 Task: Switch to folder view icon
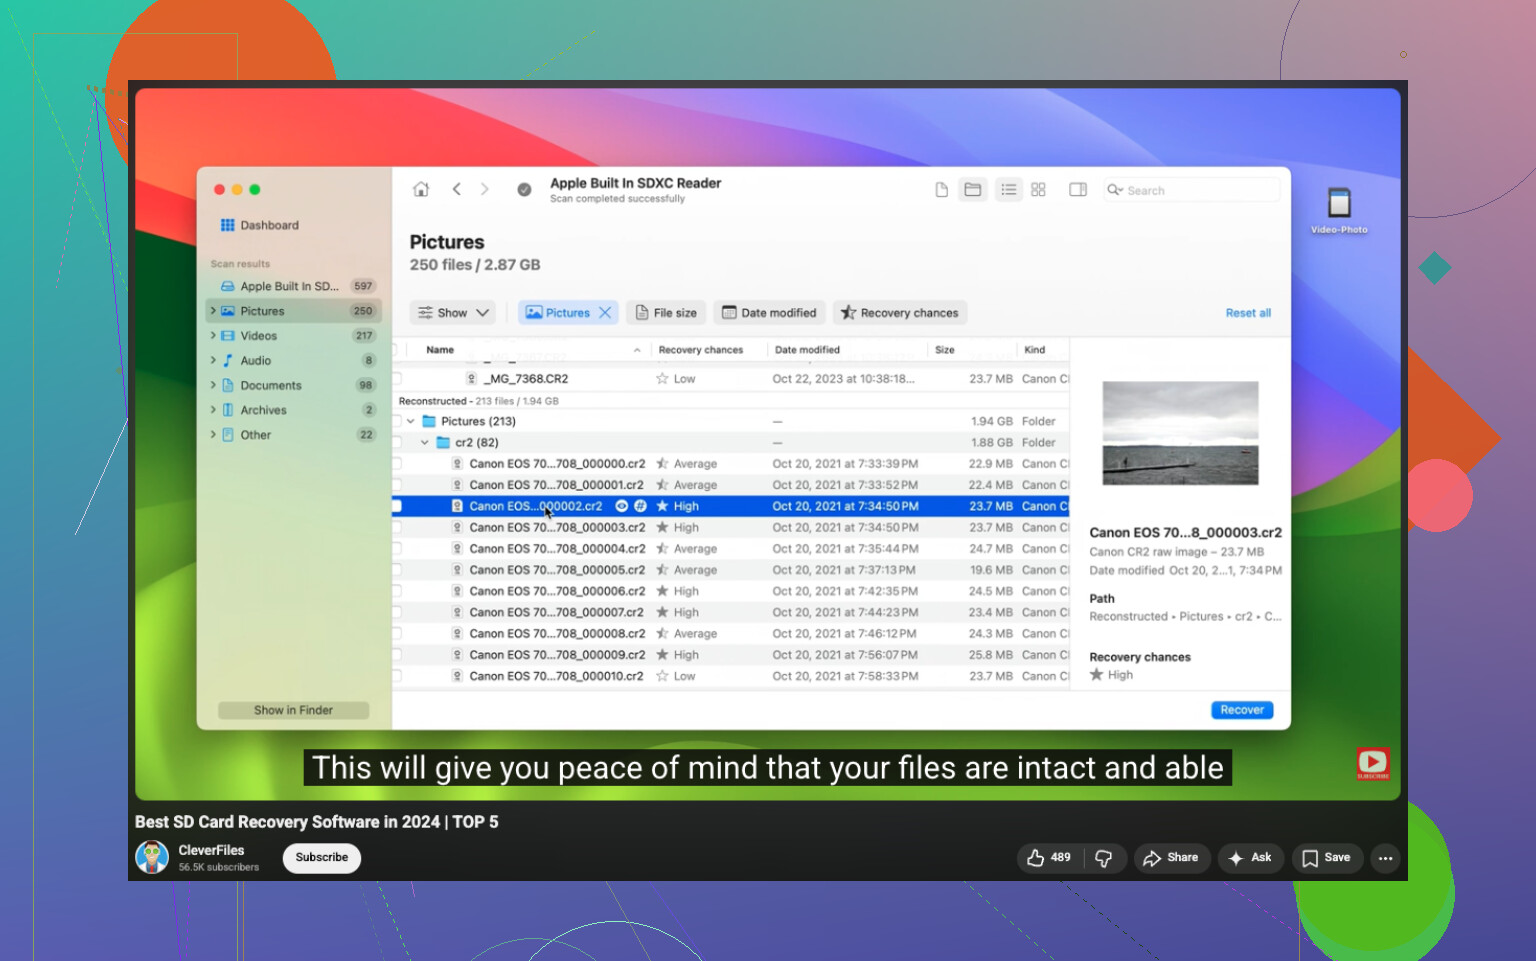pos(973,190)
